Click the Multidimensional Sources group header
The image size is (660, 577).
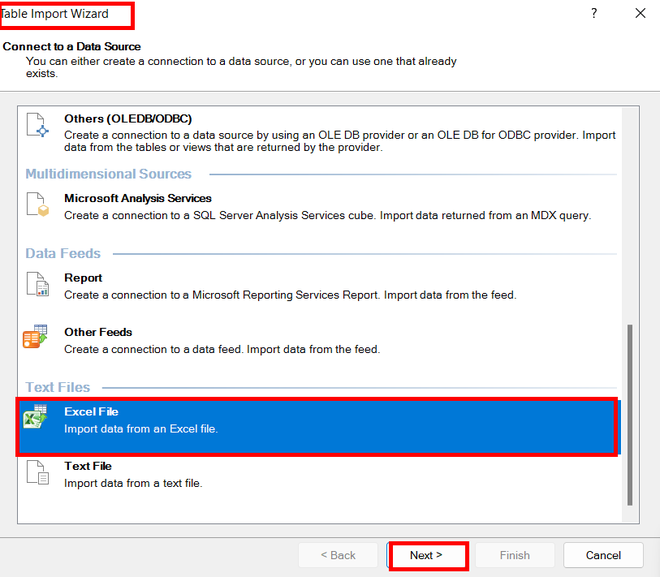108,174
